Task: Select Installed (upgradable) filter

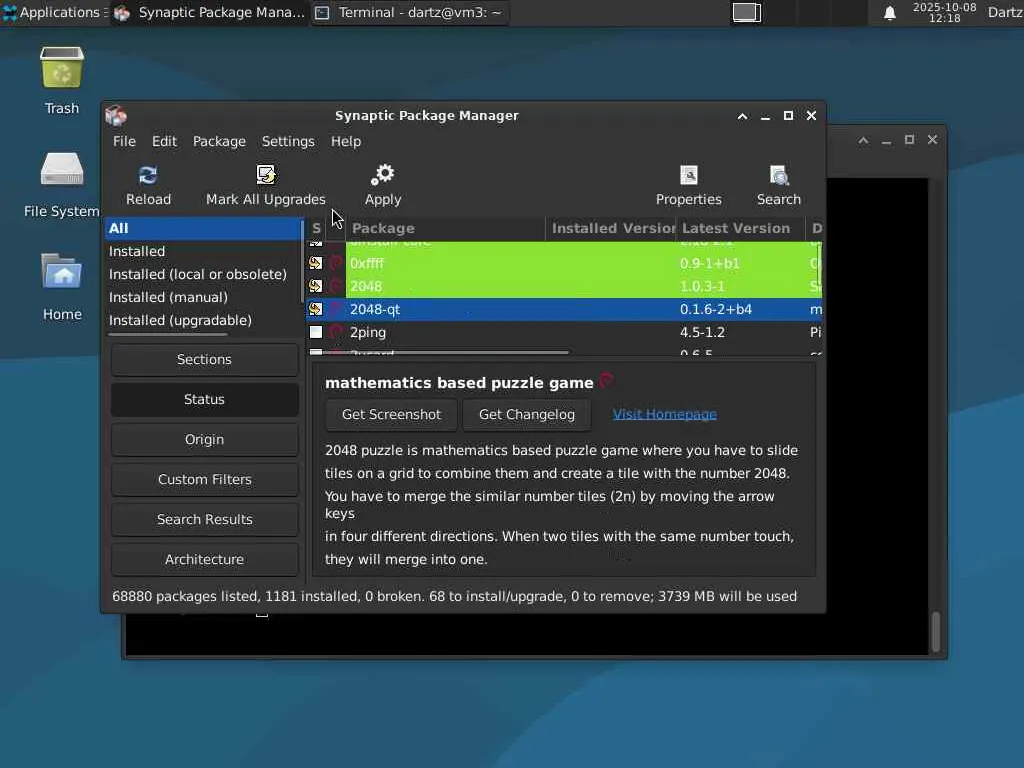Action: (x=203, y=320)
